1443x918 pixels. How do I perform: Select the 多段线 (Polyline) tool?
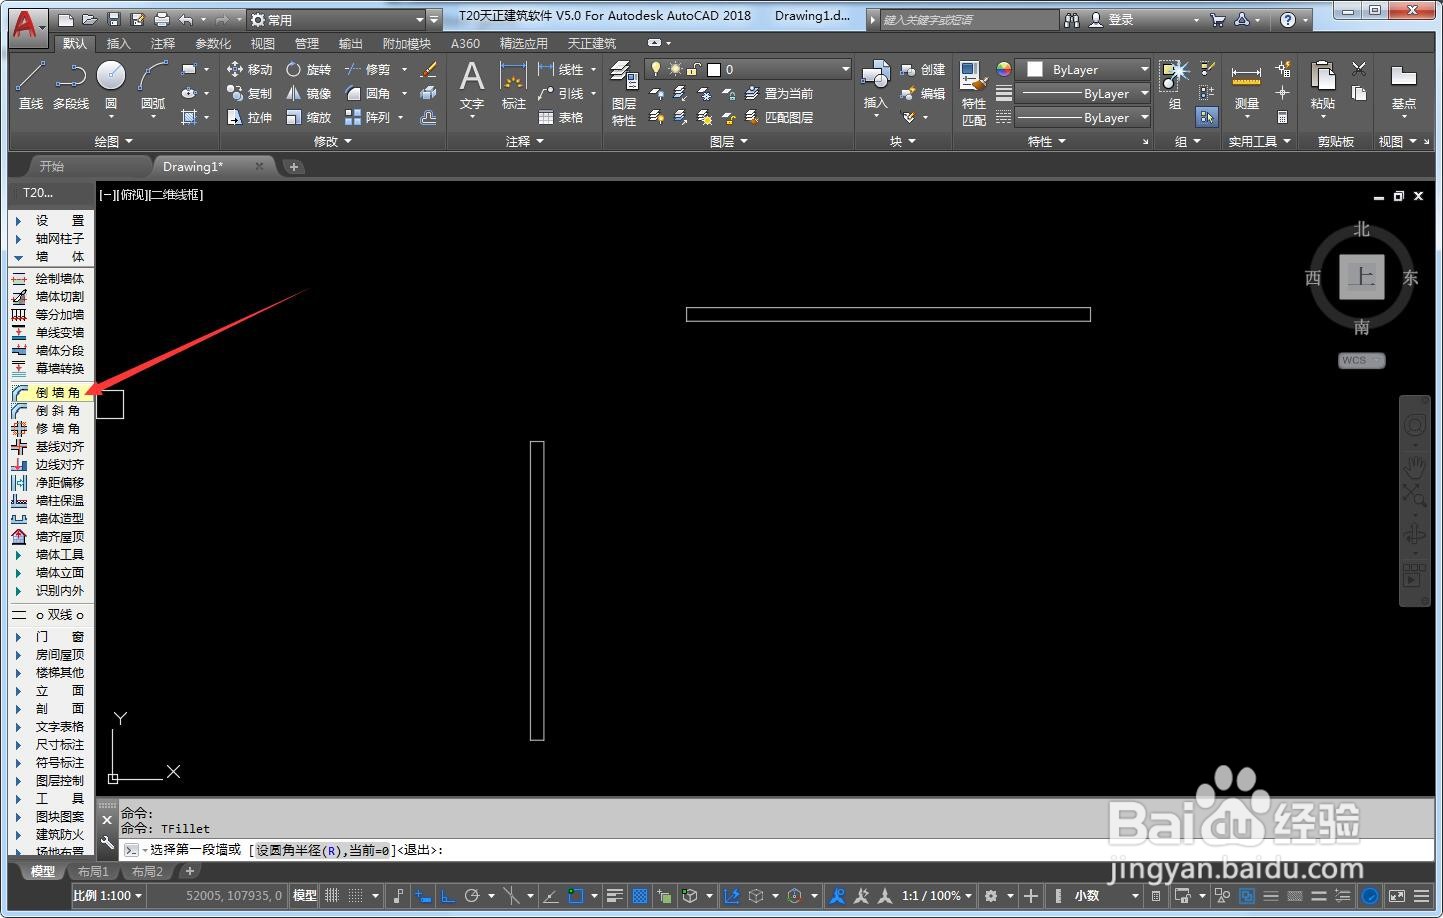(71, 84)
